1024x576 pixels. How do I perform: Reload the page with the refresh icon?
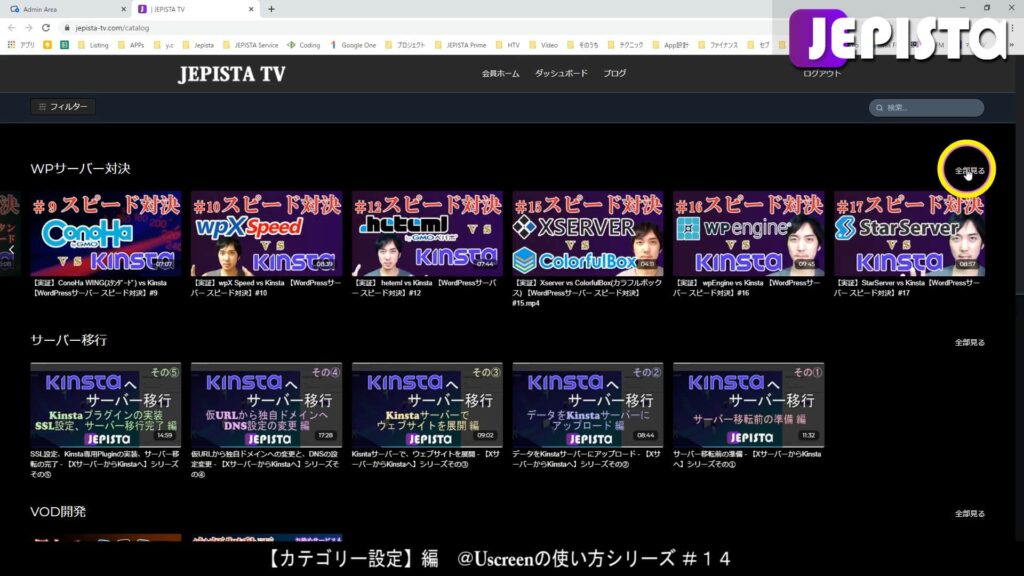point(46,28)
